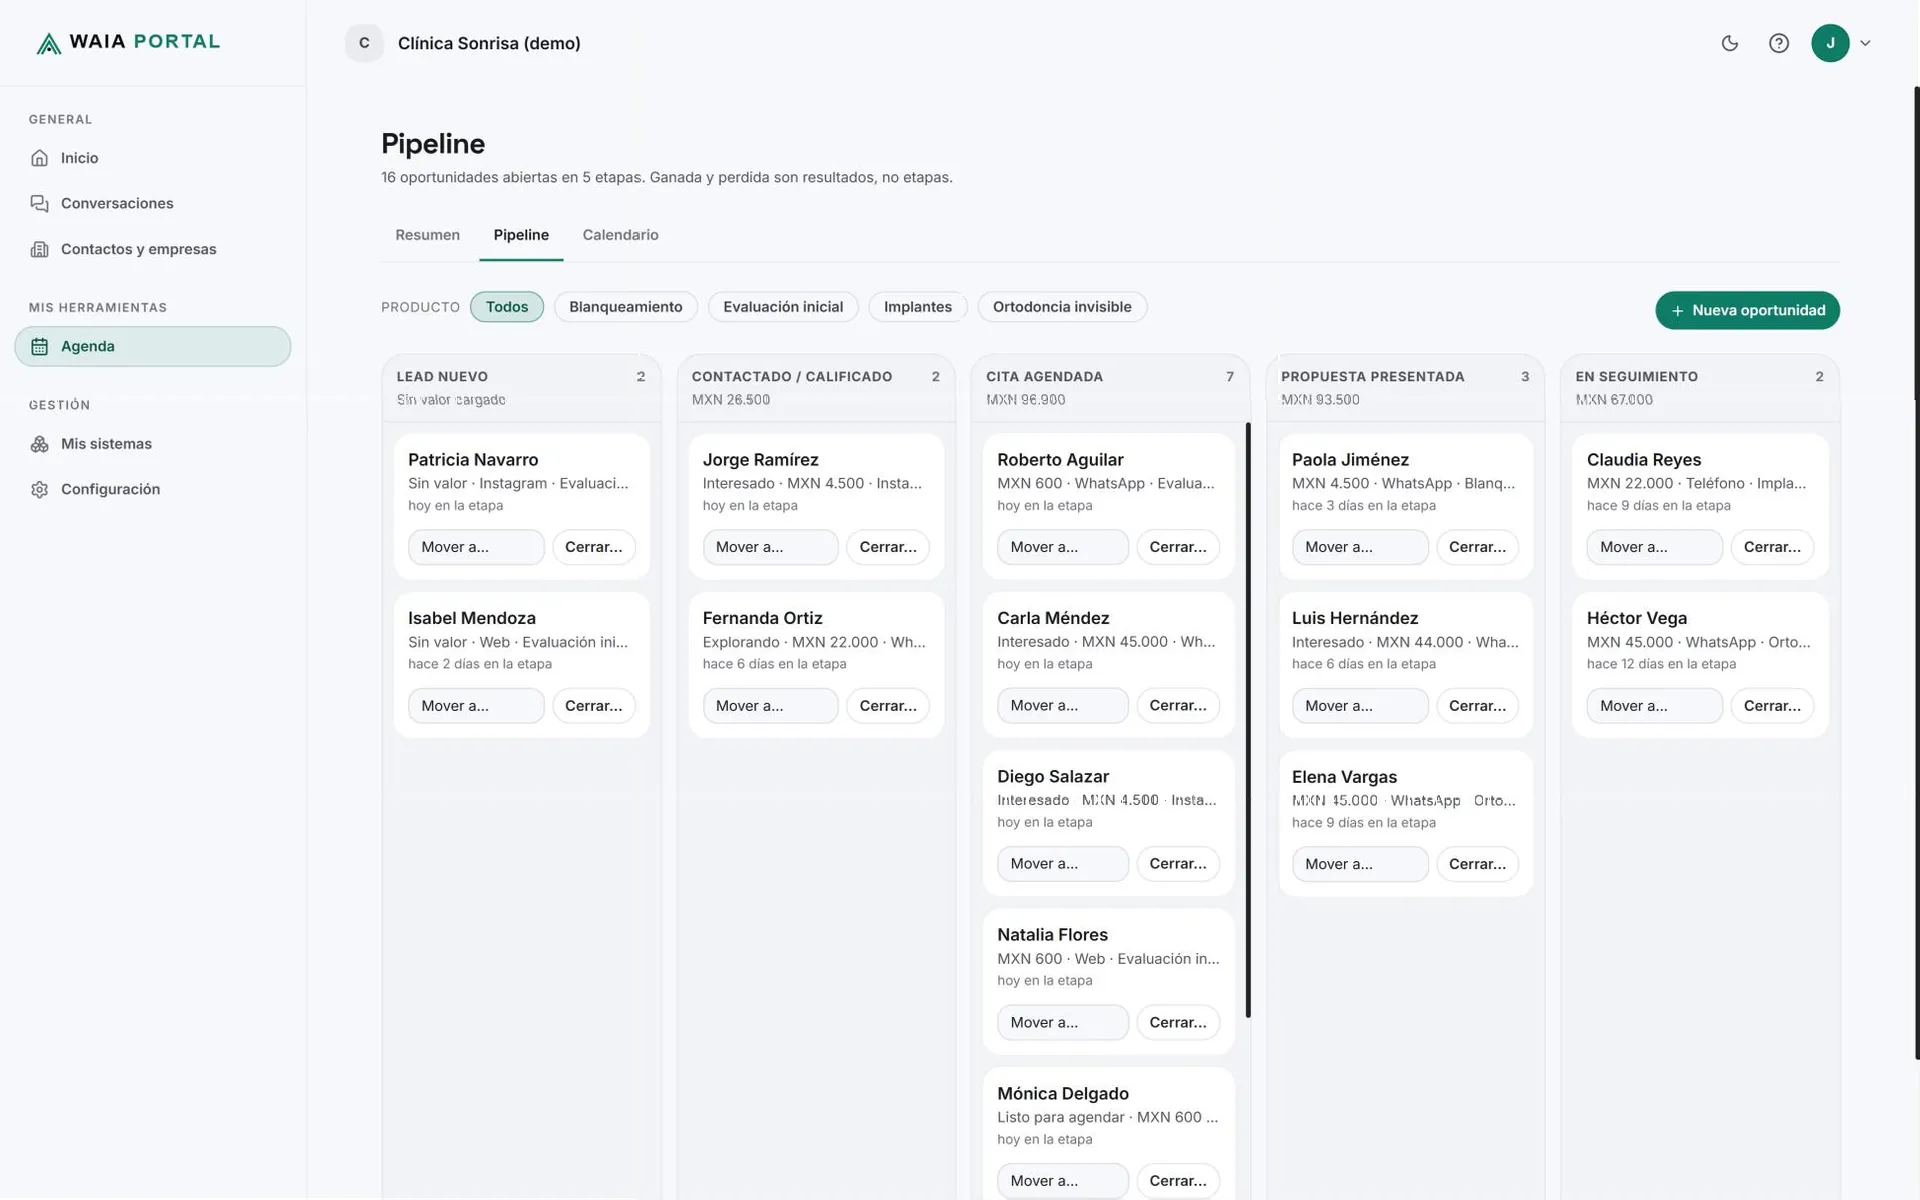The image size is (1920, 1200).
Task: Create a Nueva oportunidad
Action: (x=1747, y=310)
